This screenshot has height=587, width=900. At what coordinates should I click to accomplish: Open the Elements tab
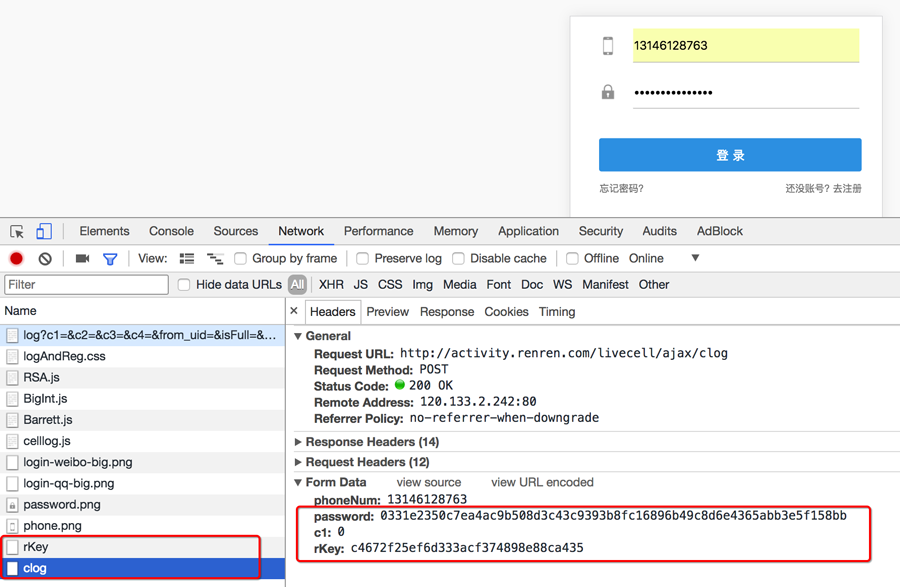104,231
